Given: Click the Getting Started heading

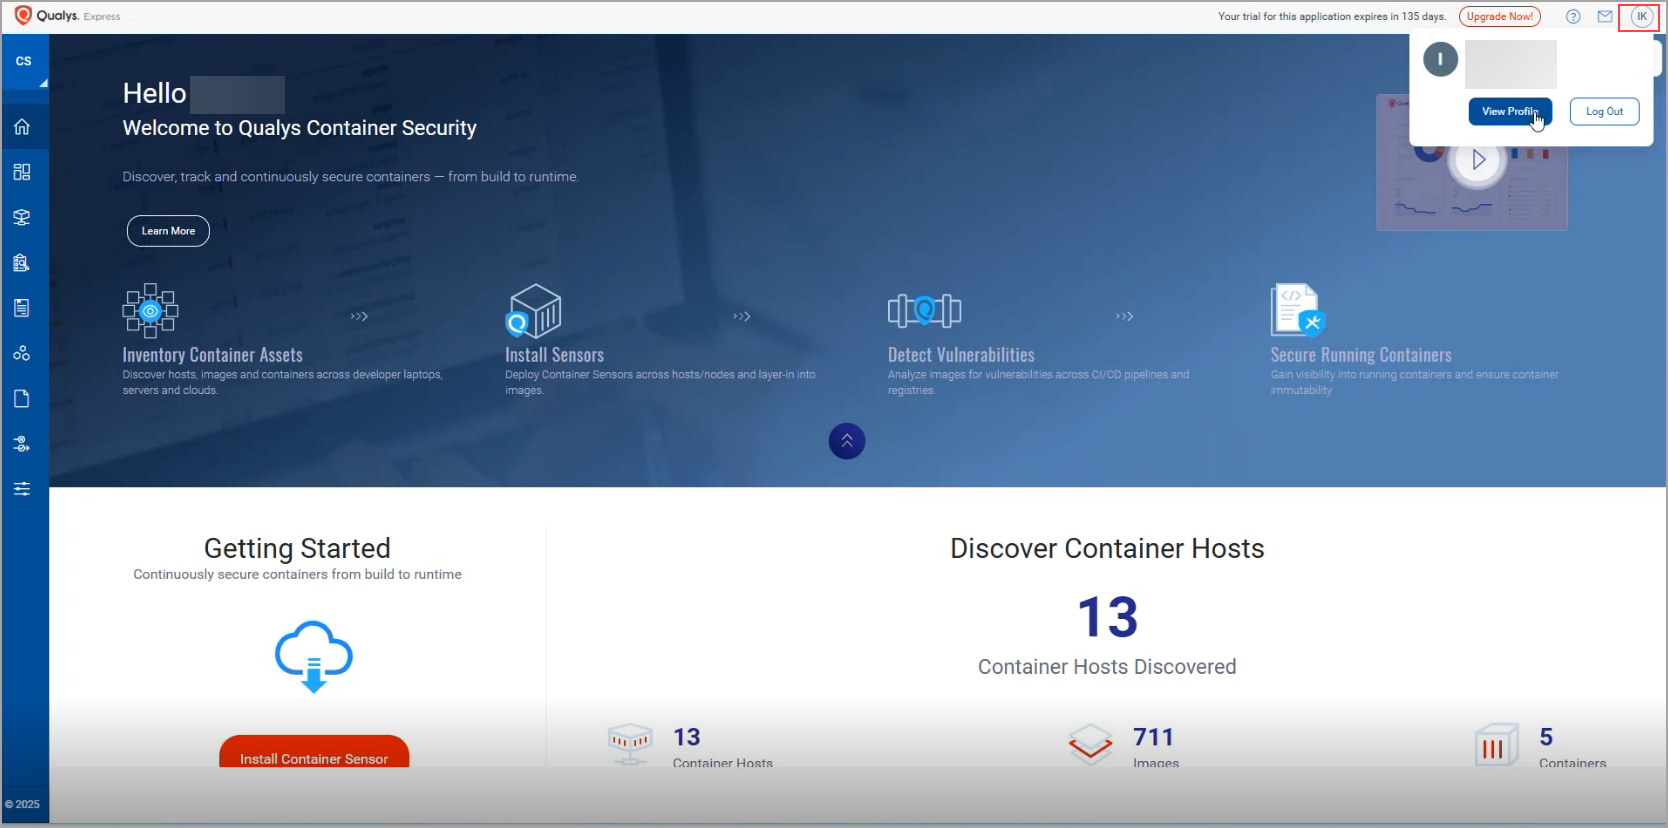Looking at the screenshot, I should (297, 548).
